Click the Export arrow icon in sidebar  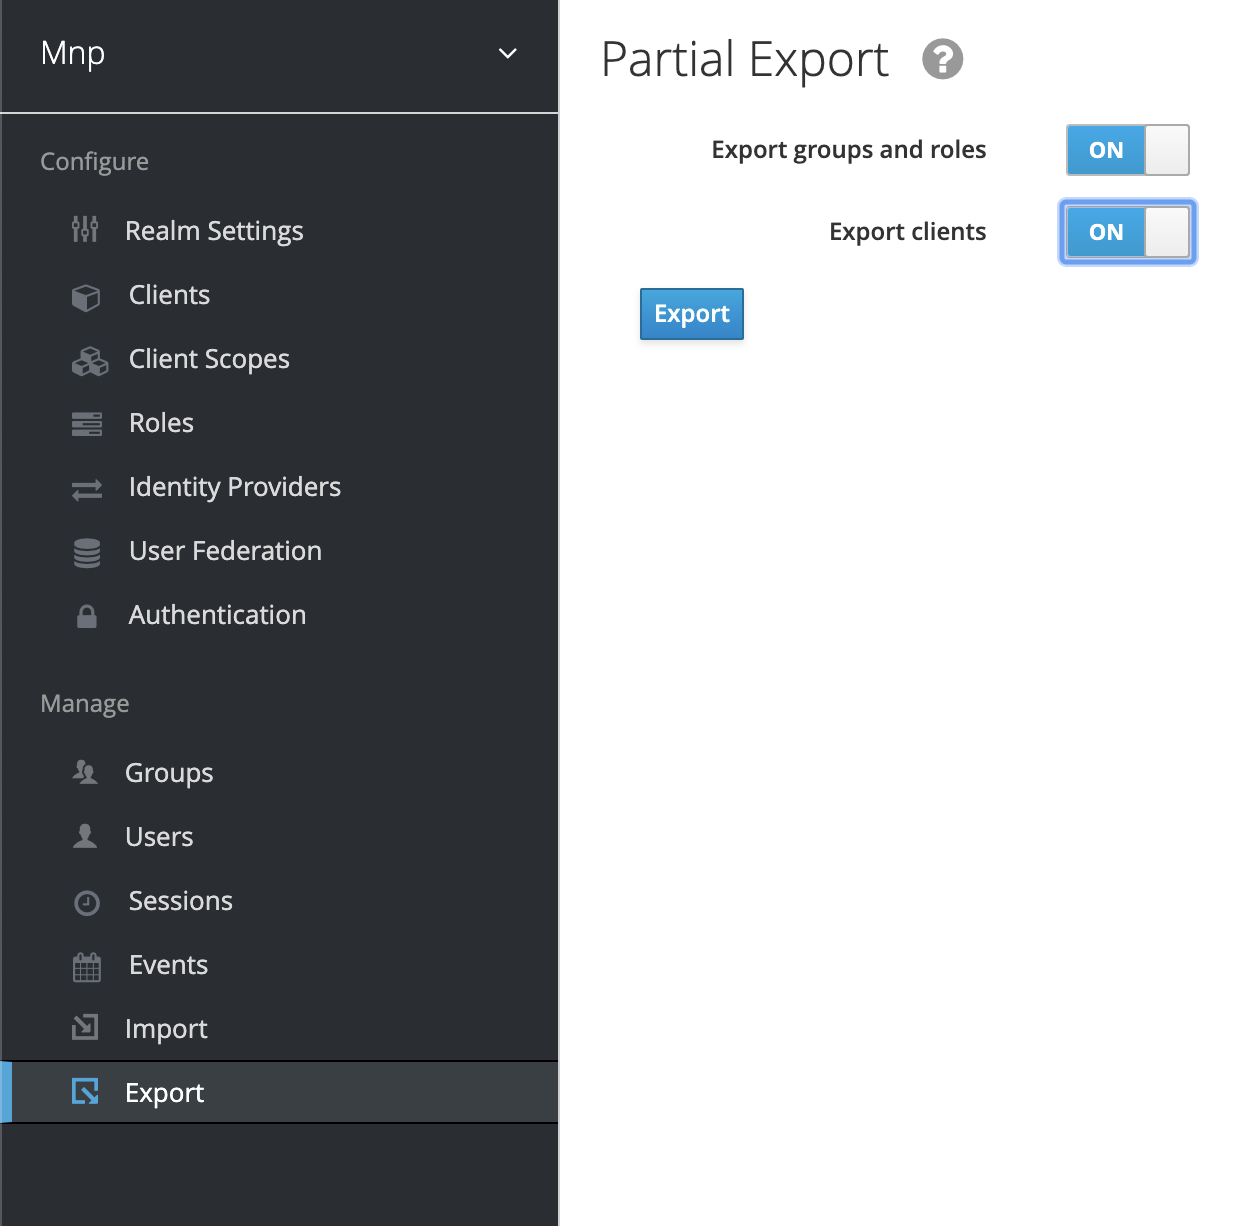tap(85, 1091)
